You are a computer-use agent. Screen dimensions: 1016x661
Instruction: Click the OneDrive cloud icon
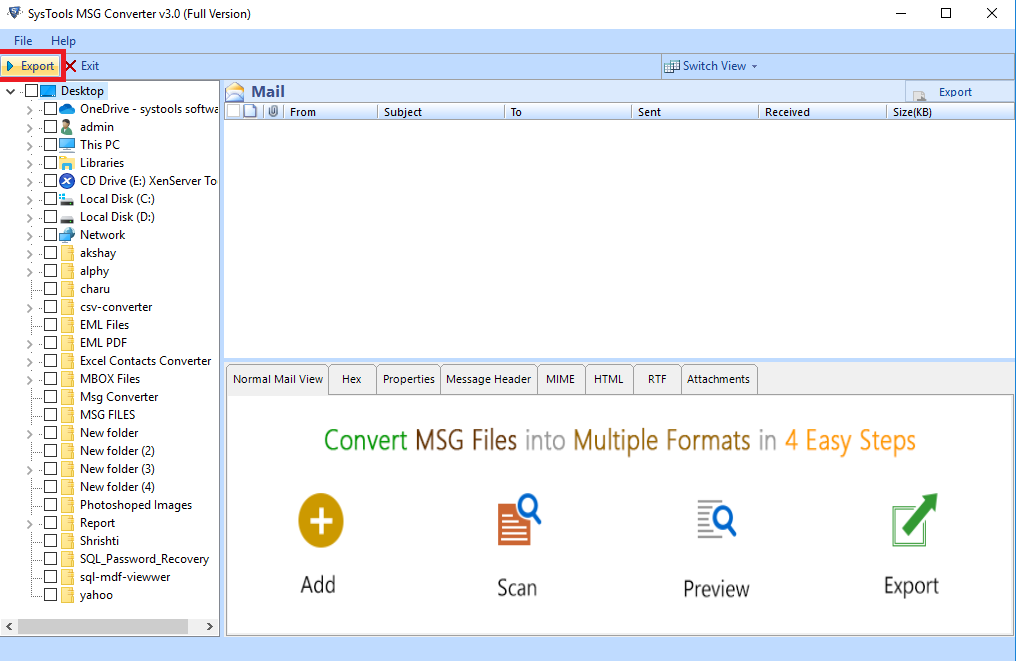pos(67,109)
